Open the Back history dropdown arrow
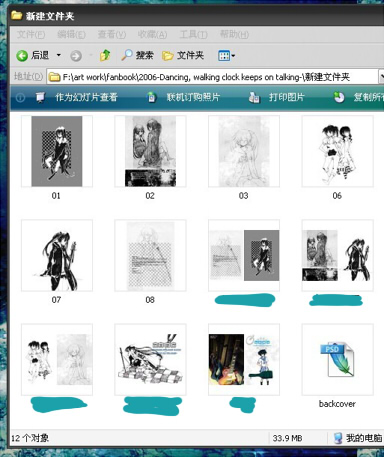Viewport: 384px width, 457px height. click(x=59, y=55)
